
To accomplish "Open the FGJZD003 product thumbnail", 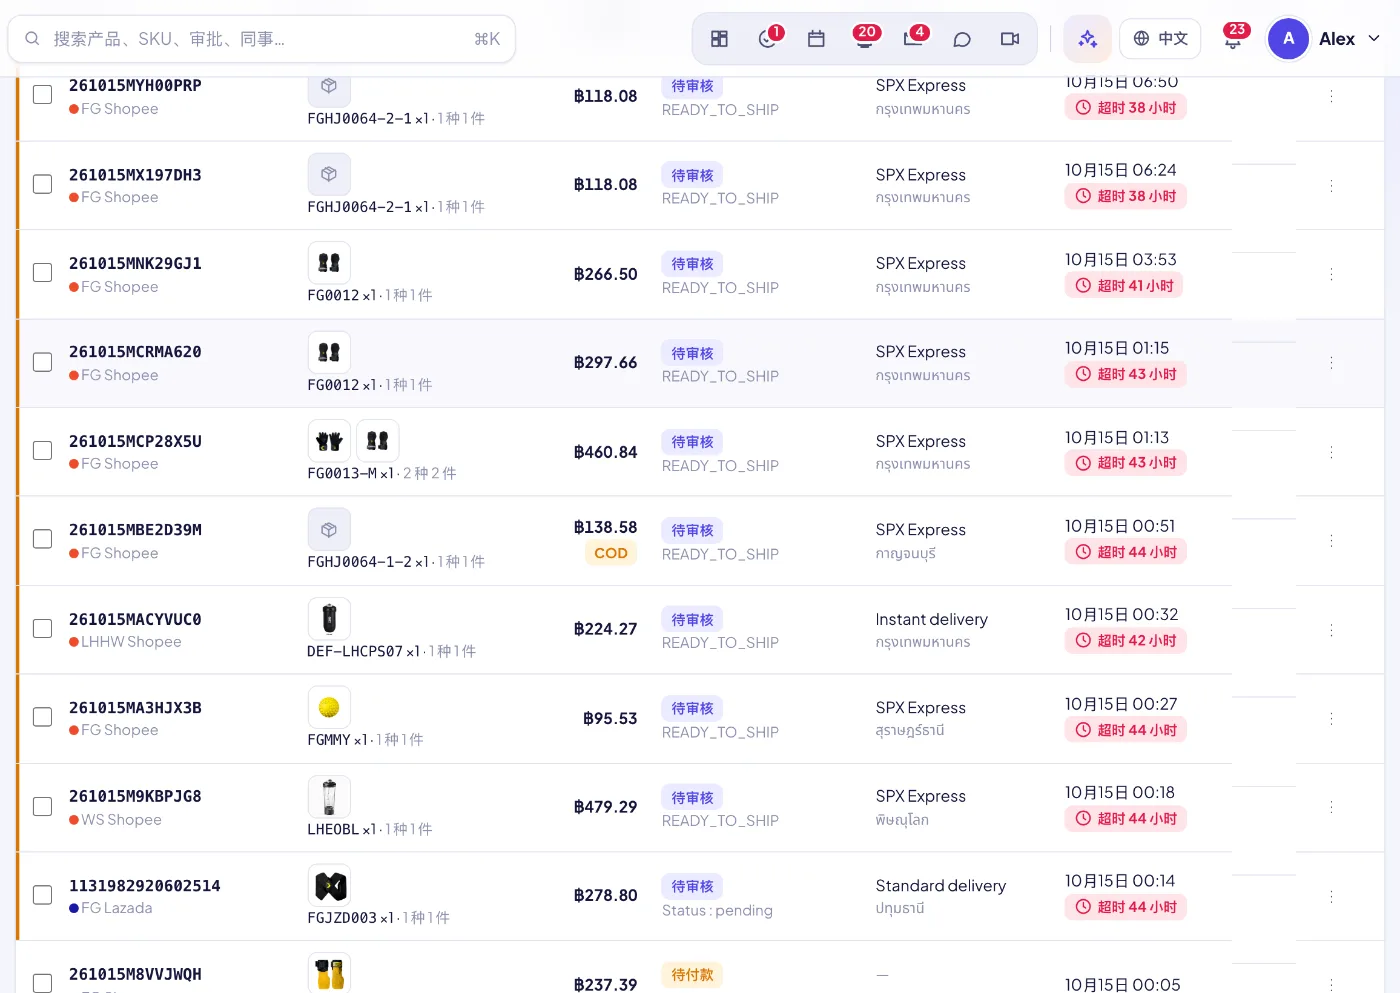I will [329, 885].
